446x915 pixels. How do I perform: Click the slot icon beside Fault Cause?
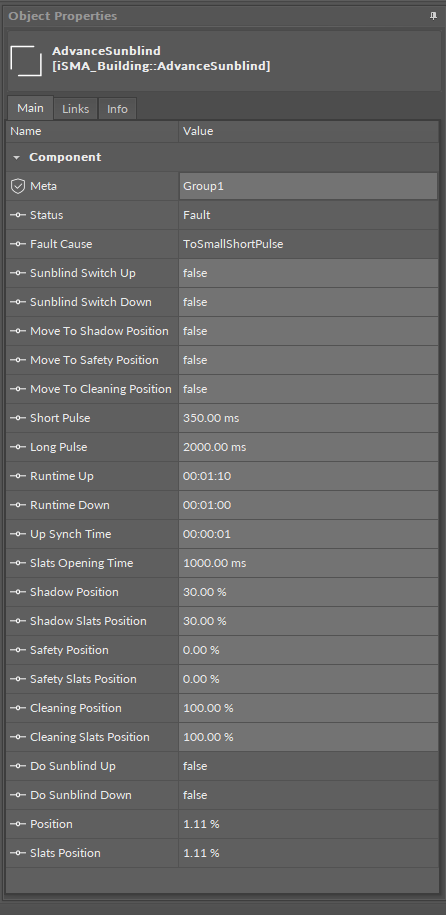click(x=18, y=244)
